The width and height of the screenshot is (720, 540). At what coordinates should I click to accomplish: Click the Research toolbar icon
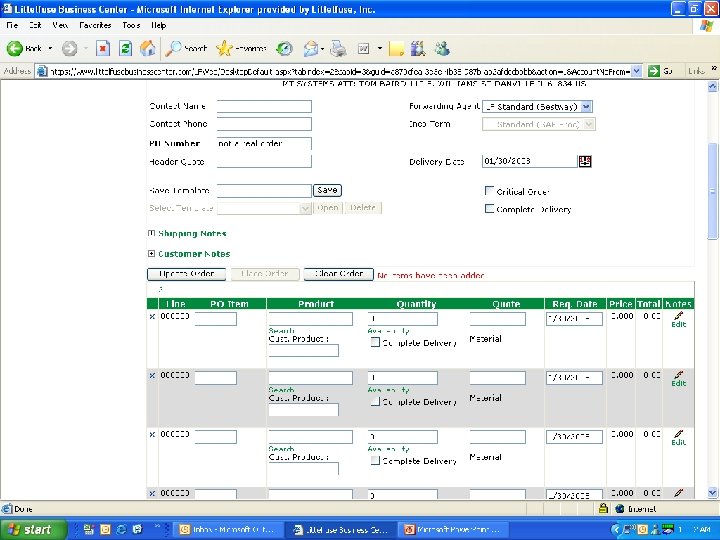pos(418,48)
